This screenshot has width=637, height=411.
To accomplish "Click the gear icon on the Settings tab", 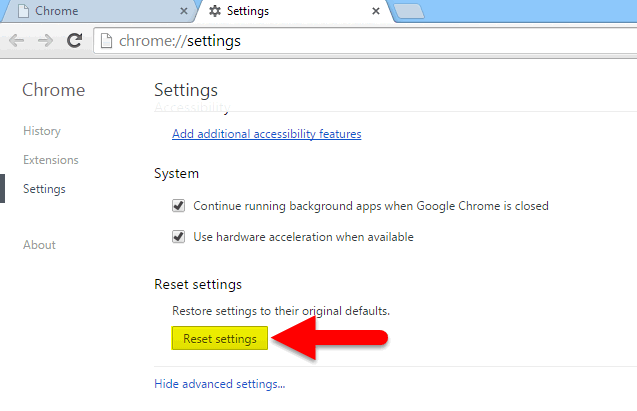I will (x=215, y=11).
